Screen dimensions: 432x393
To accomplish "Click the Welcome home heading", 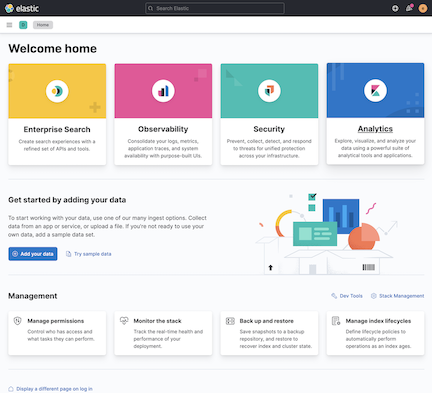I will tap(52, 49).
